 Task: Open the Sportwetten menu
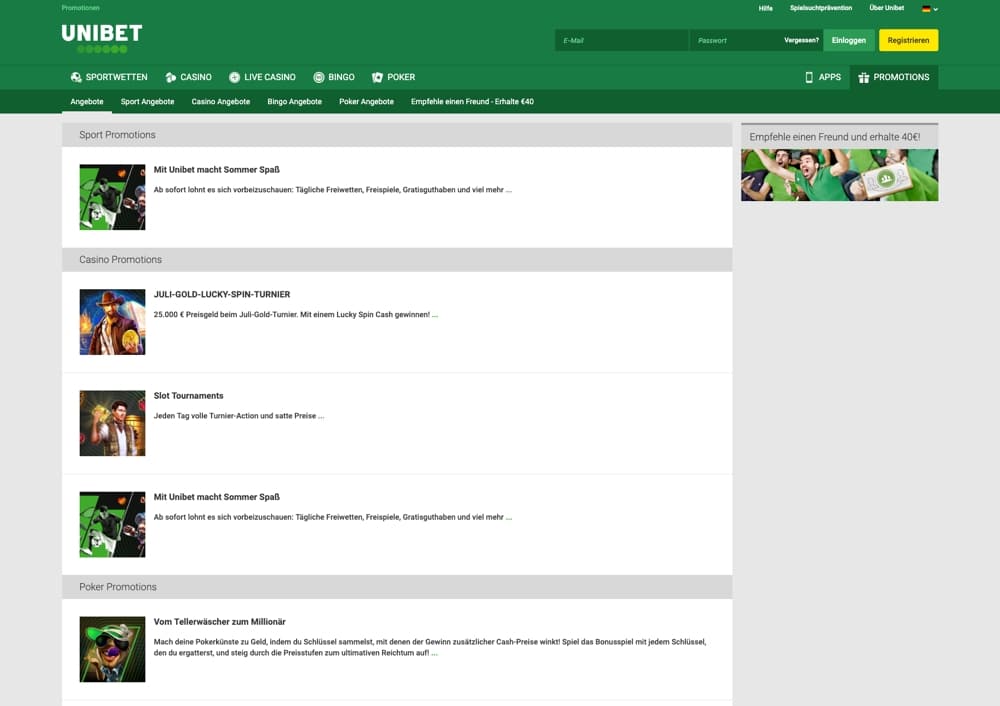click(109, 77)
